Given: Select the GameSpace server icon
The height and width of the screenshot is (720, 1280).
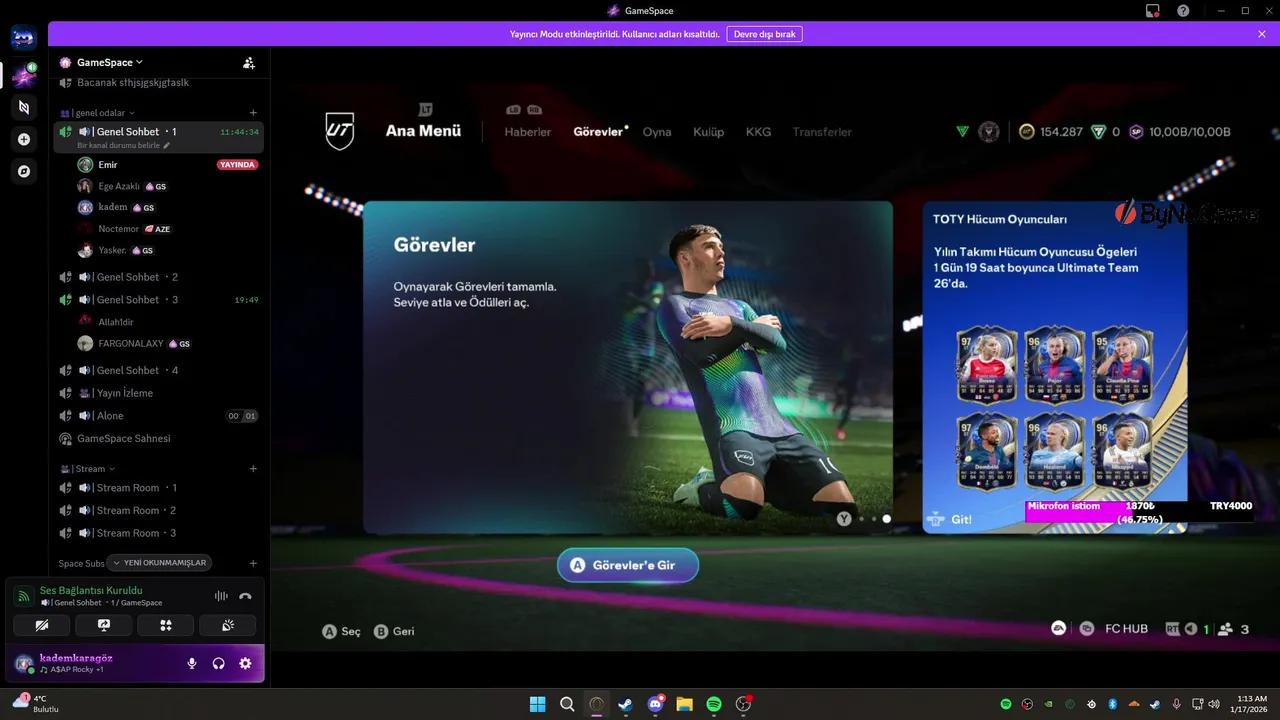Looking at the screenshot, I should 24,75.
